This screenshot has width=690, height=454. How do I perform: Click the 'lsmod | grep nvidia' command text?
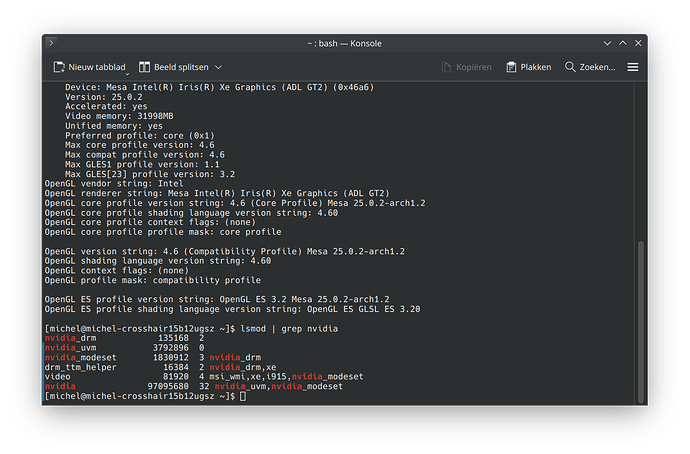tap(289, 329)
